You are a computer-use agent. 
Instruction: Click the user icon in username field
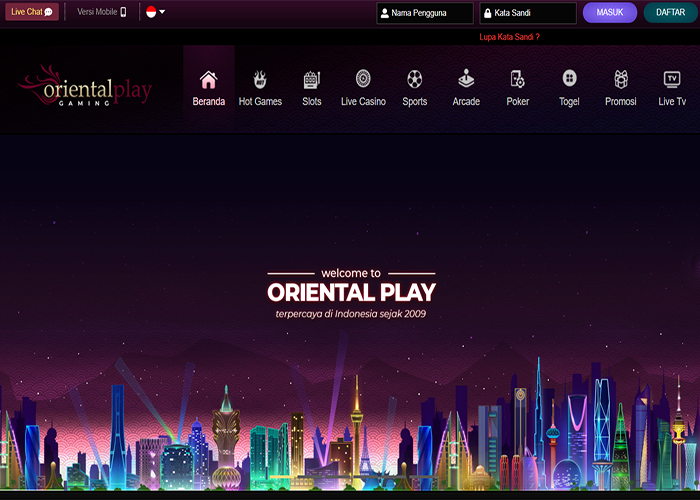tap(384, 13)
